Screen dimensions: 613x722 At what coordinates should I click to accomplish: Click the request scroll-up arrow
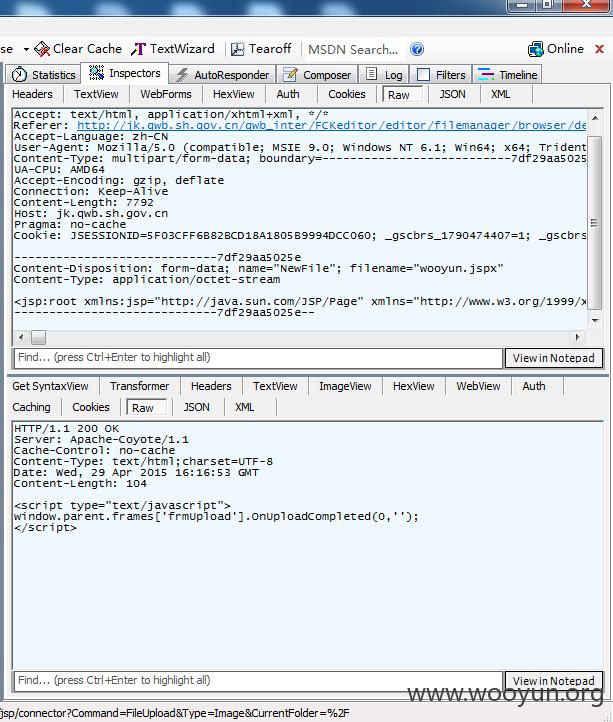tap(595, 118)
